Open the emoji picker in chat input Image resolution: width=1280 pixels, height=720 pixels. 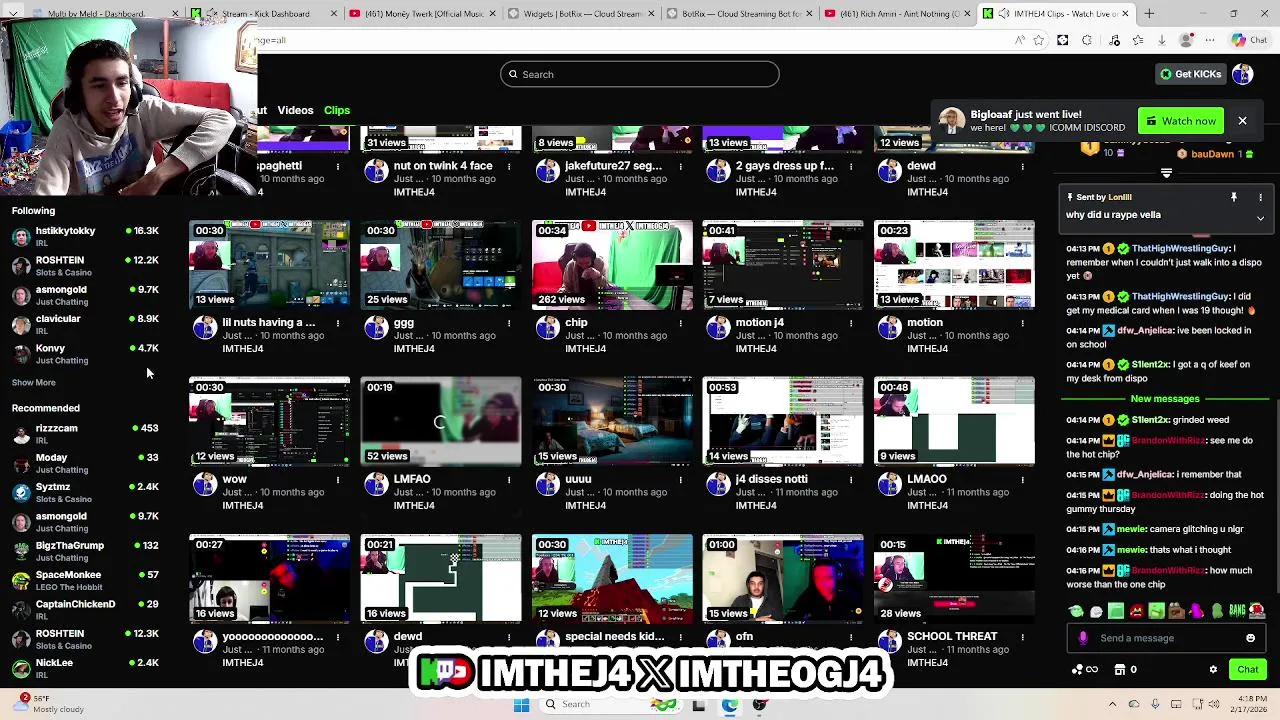pos(1250,638)
